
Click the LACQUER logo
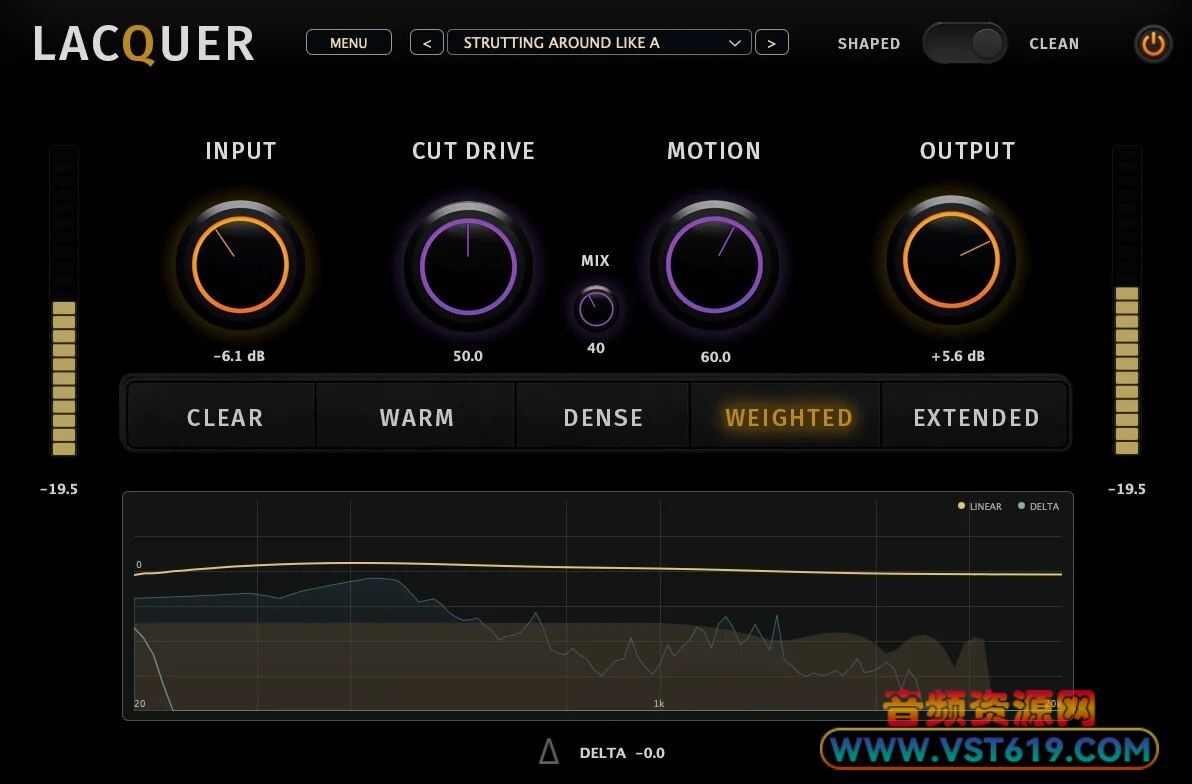pos(144,44)
